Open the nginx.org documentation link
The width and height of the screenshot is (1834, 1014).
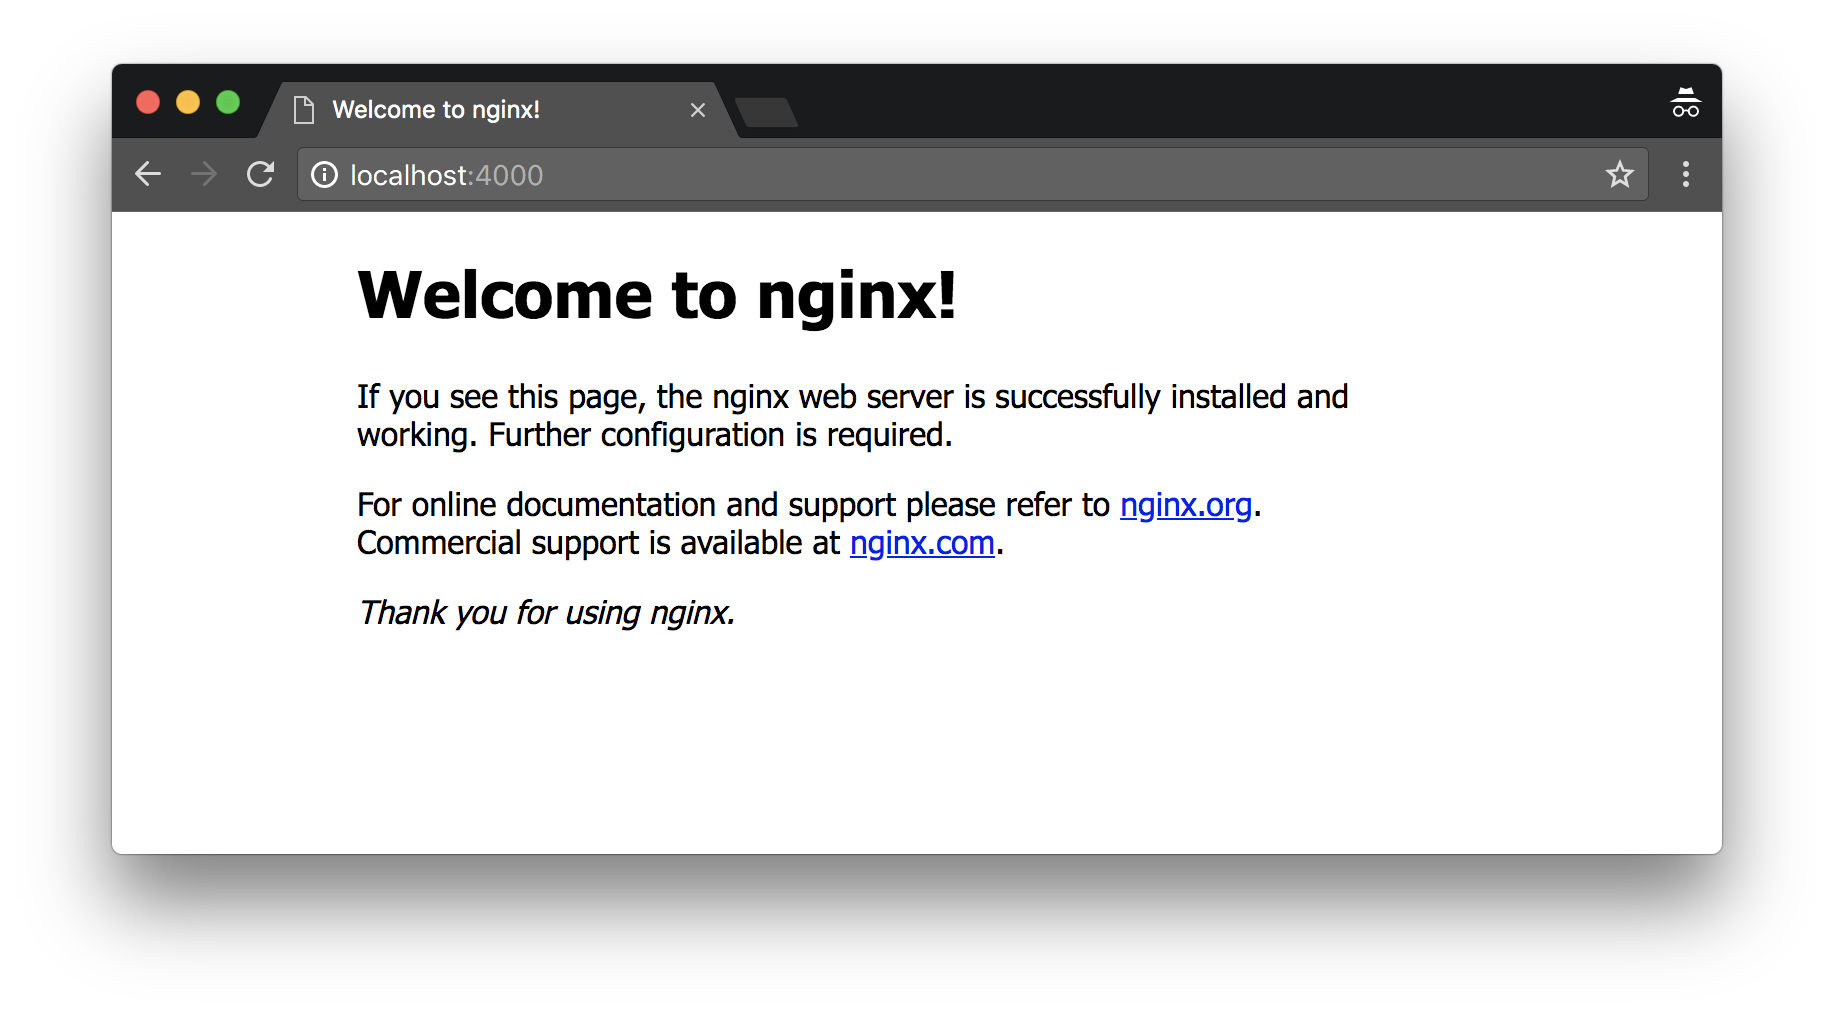click(1185, 505)
